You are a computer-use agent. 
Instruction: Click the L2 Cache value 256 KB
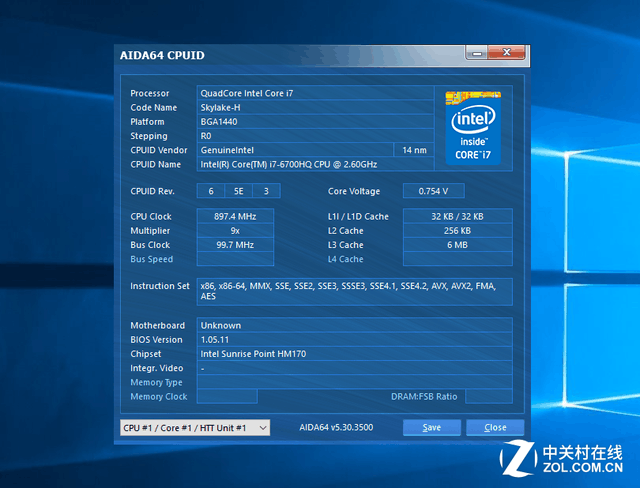(x=458, y=231)
